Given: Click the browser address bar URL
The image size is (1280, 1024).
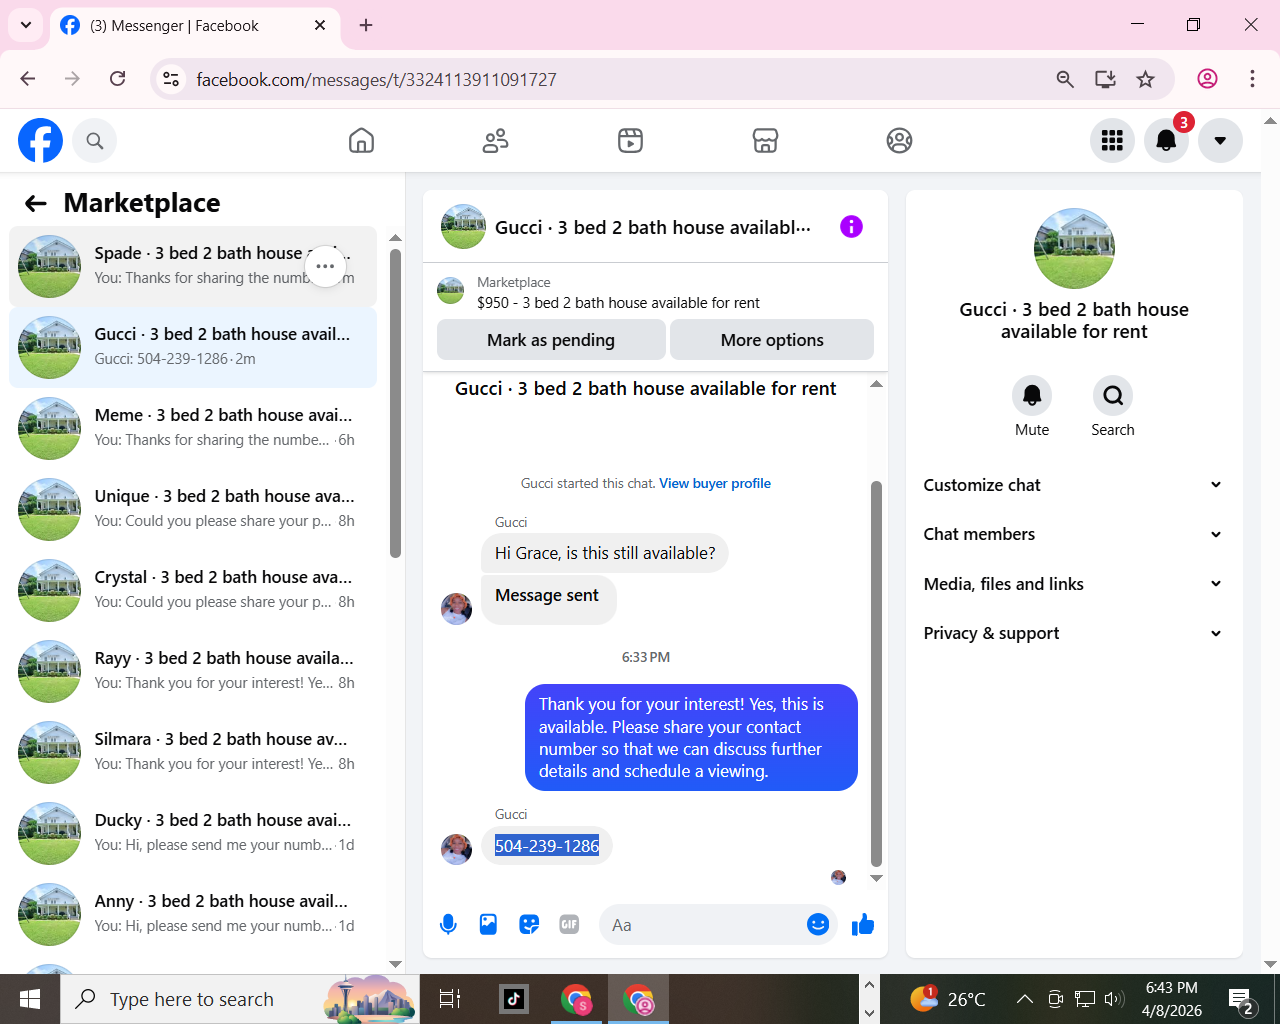Looking at the screenshot, I should (376, 79).
